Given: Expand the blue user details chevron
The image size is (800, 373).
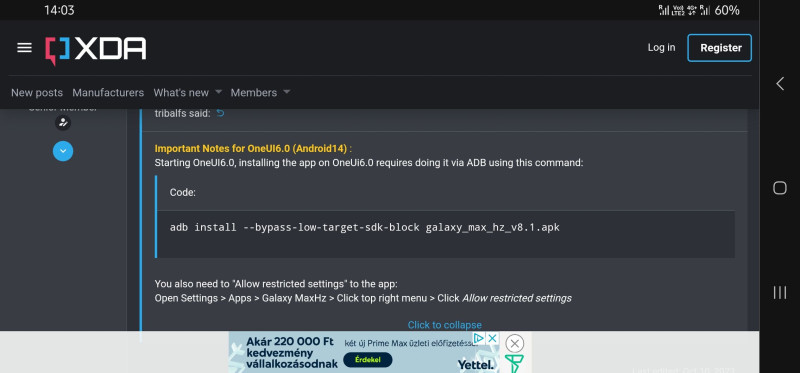Looking at the screenshot, I should [63, 151].
